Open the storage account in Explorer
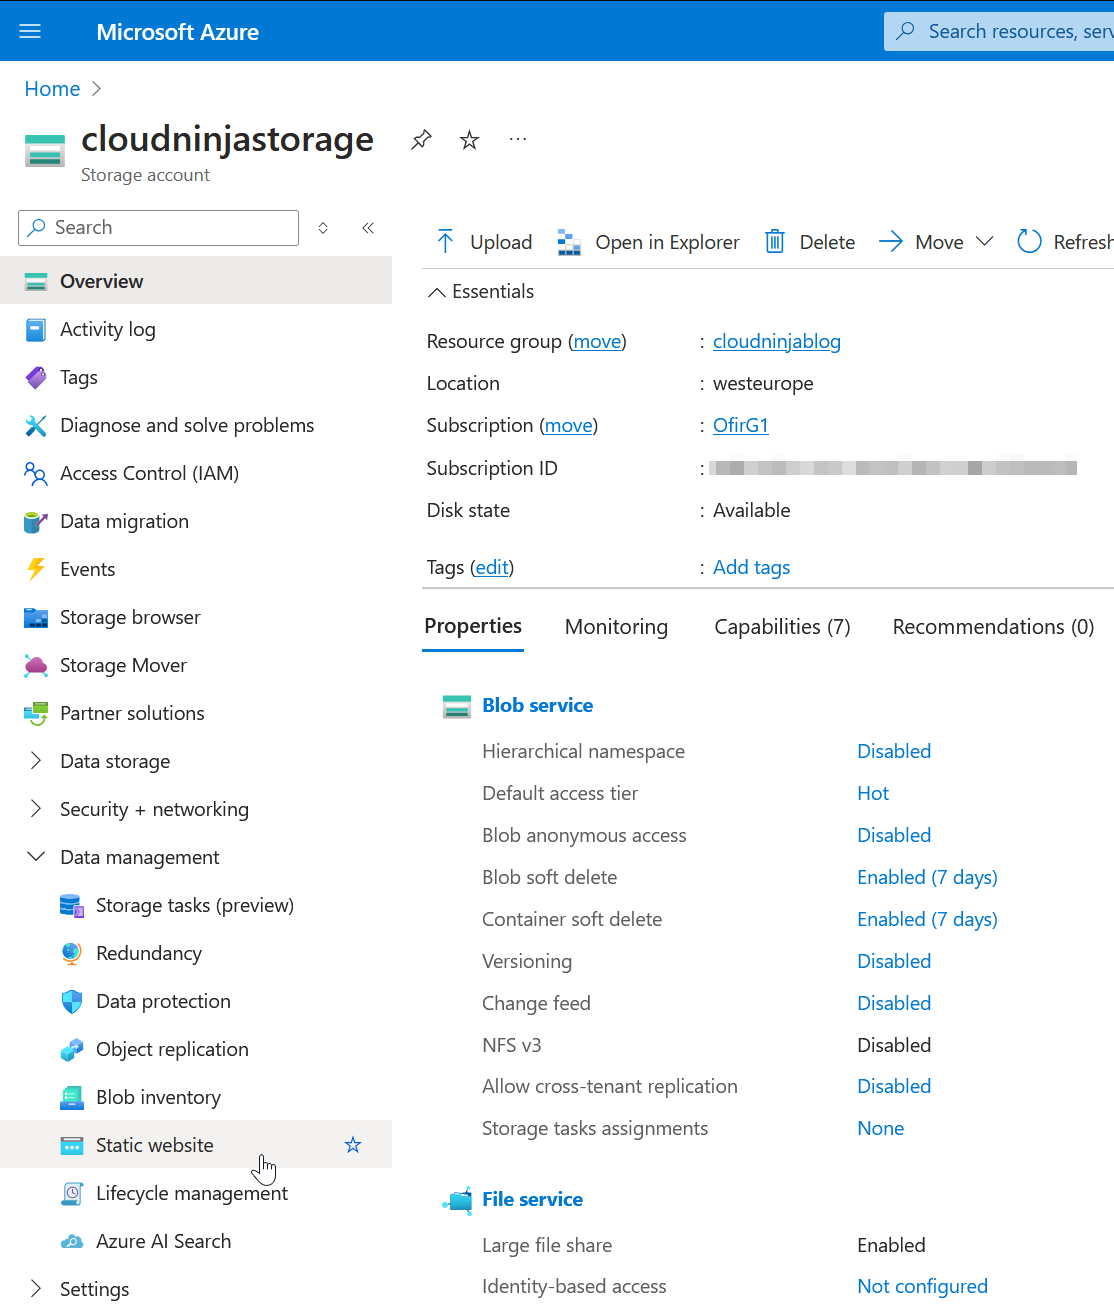 (x=648, y=241)
